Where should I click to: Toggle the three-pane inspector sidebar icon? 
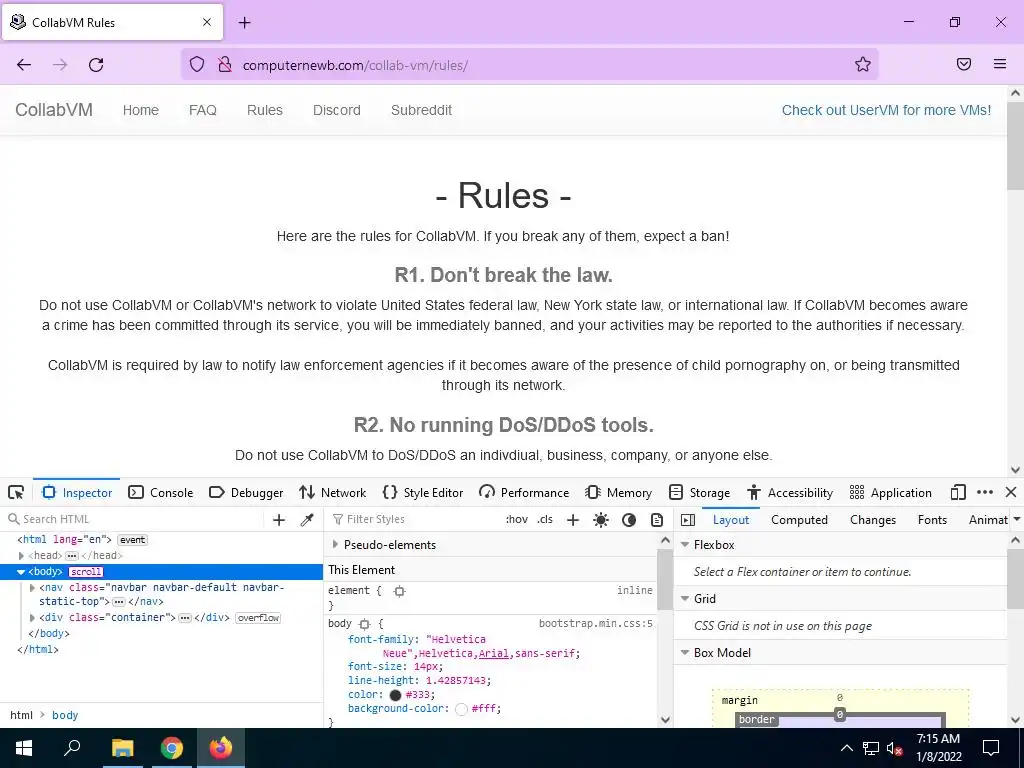coord(688,520)
